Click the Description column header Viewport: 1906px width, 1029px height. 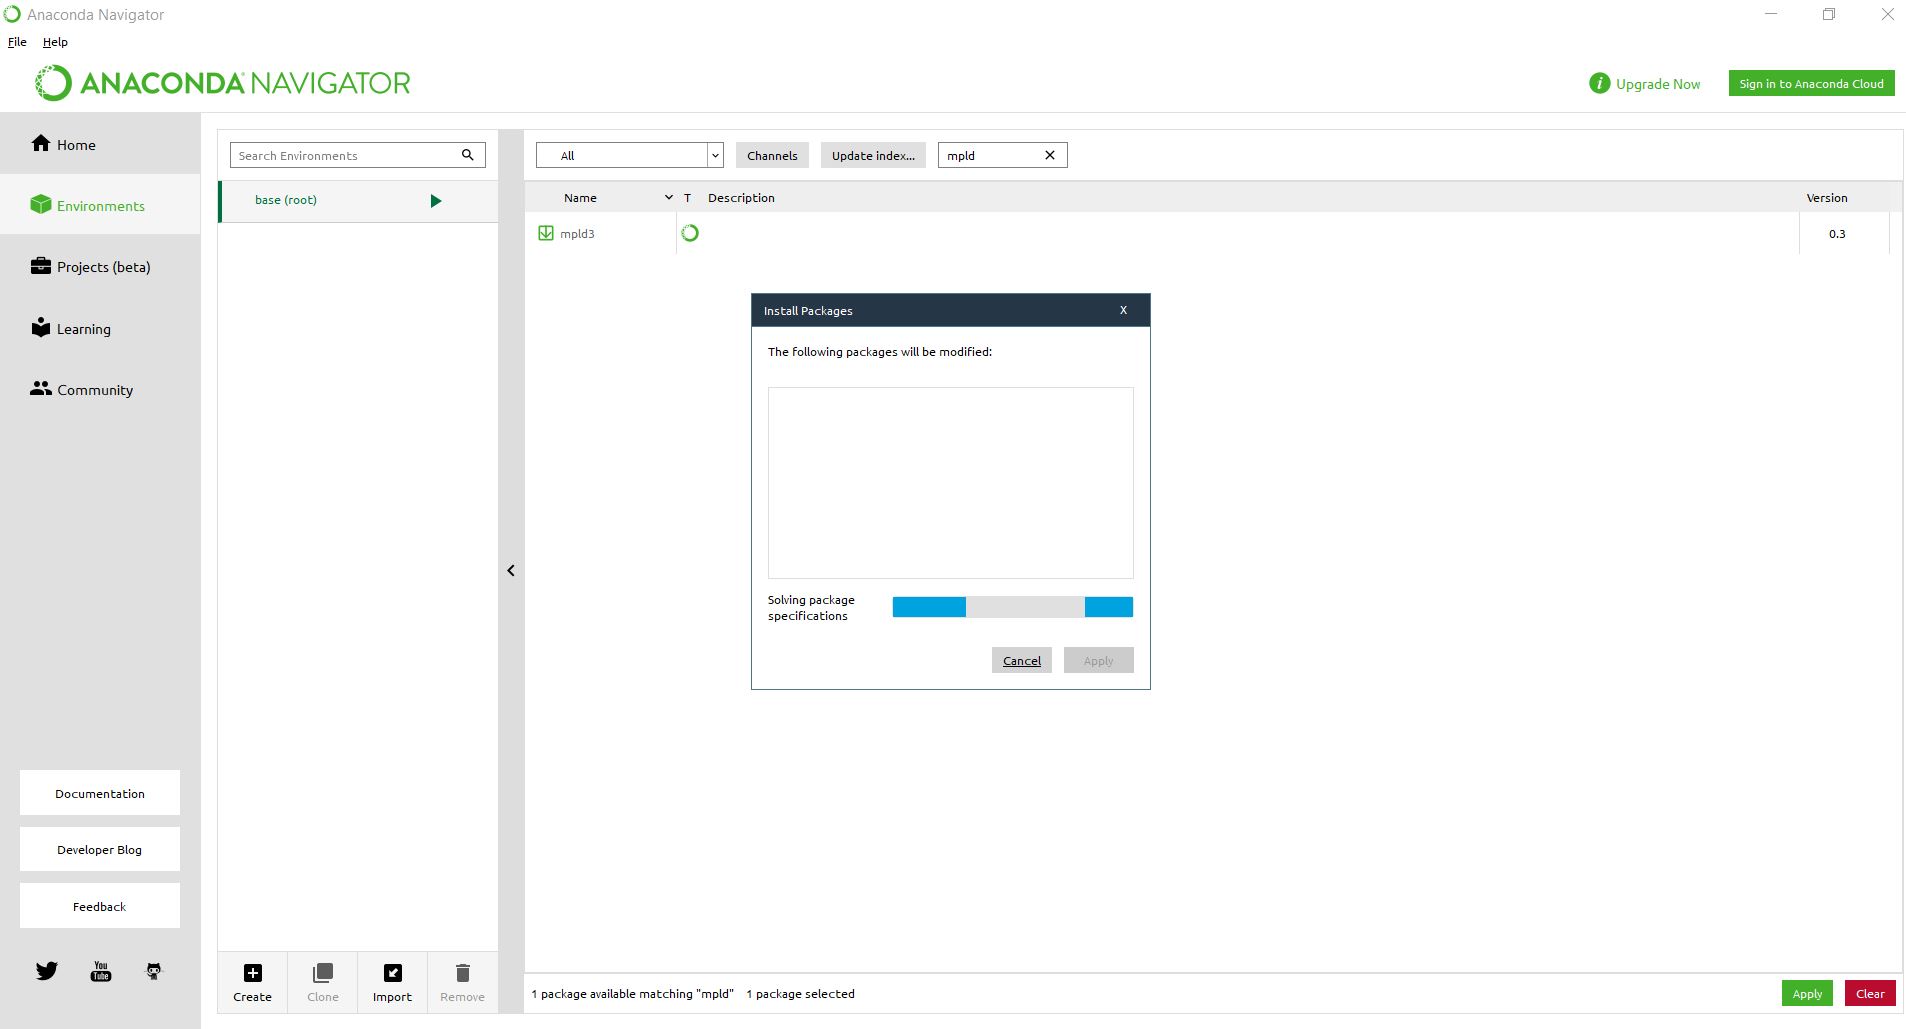click(x=741, y=198)
